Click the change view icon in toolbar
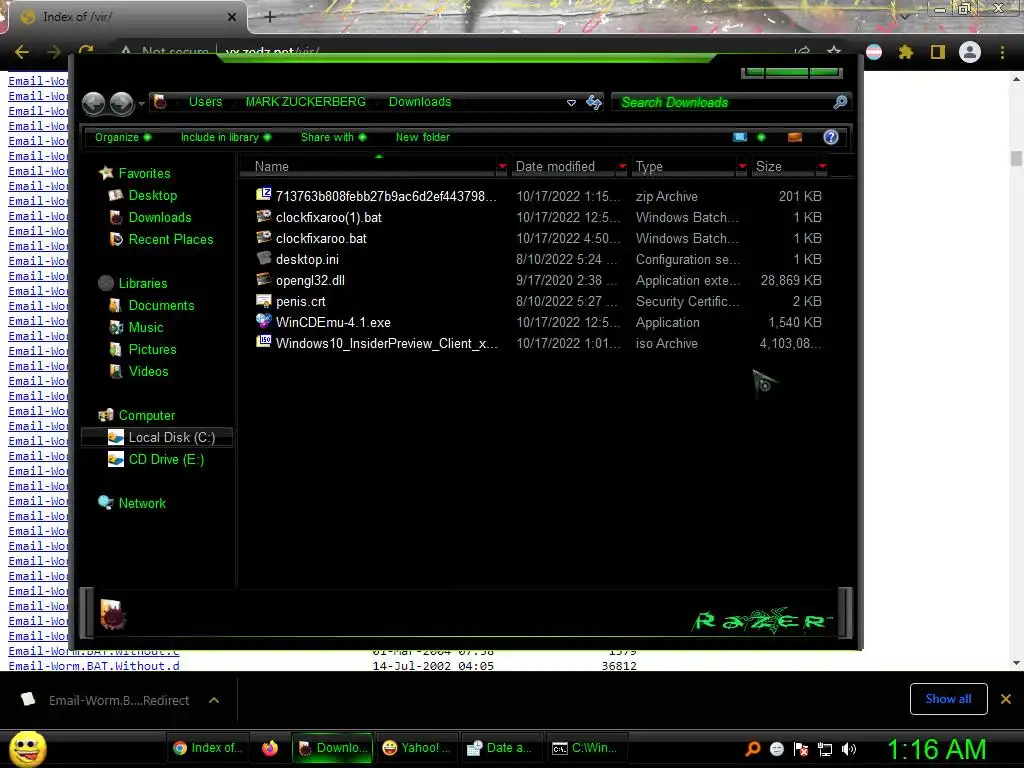This screenshot has height=768, width=1024. pyautogui.click(x=740, y=137)
